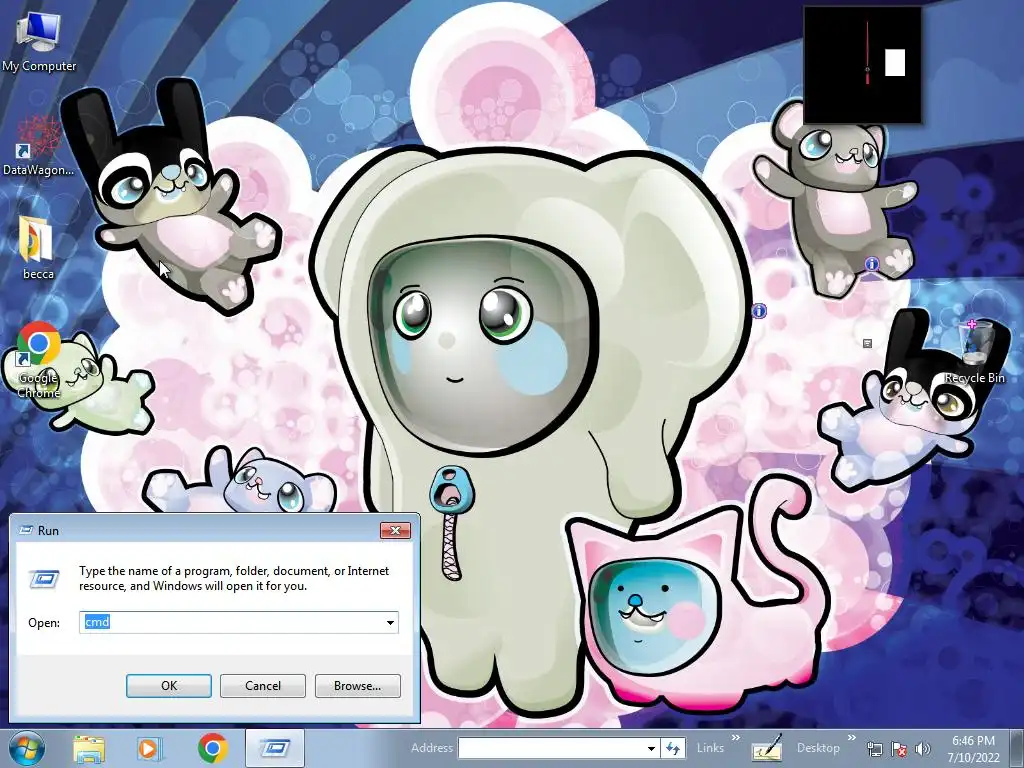This screenshot has height=768, width=1024.
Task: Launch Google Chrome from desktop shortcut
Action: pyautogui.click(x=39, y=359)
